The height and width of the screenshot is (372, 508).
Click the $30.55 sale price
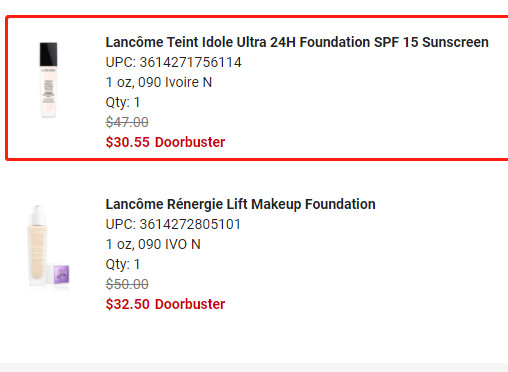[128, 142]
